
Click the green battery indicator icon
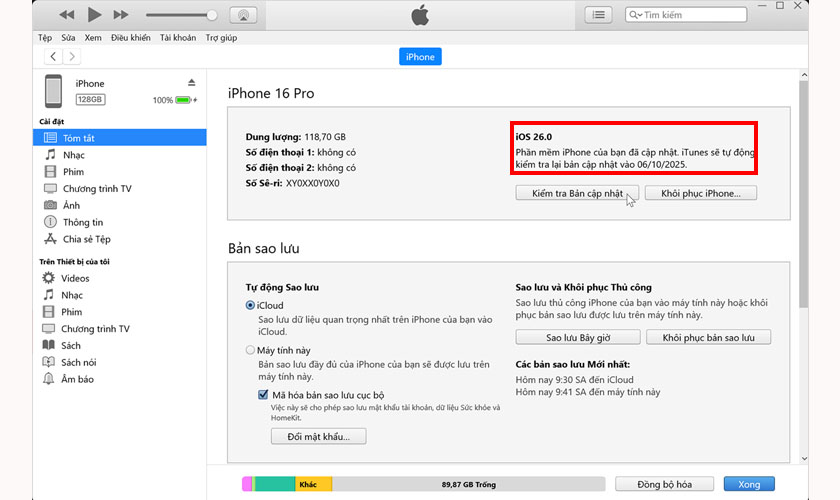(x=183, y=100)
